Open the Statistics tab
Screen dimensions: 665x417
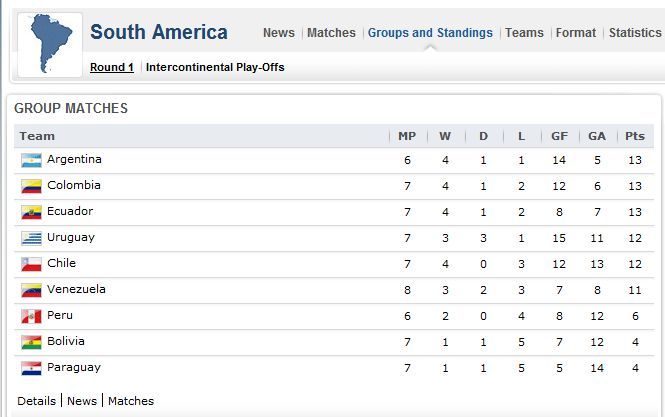tap(635, 33)
